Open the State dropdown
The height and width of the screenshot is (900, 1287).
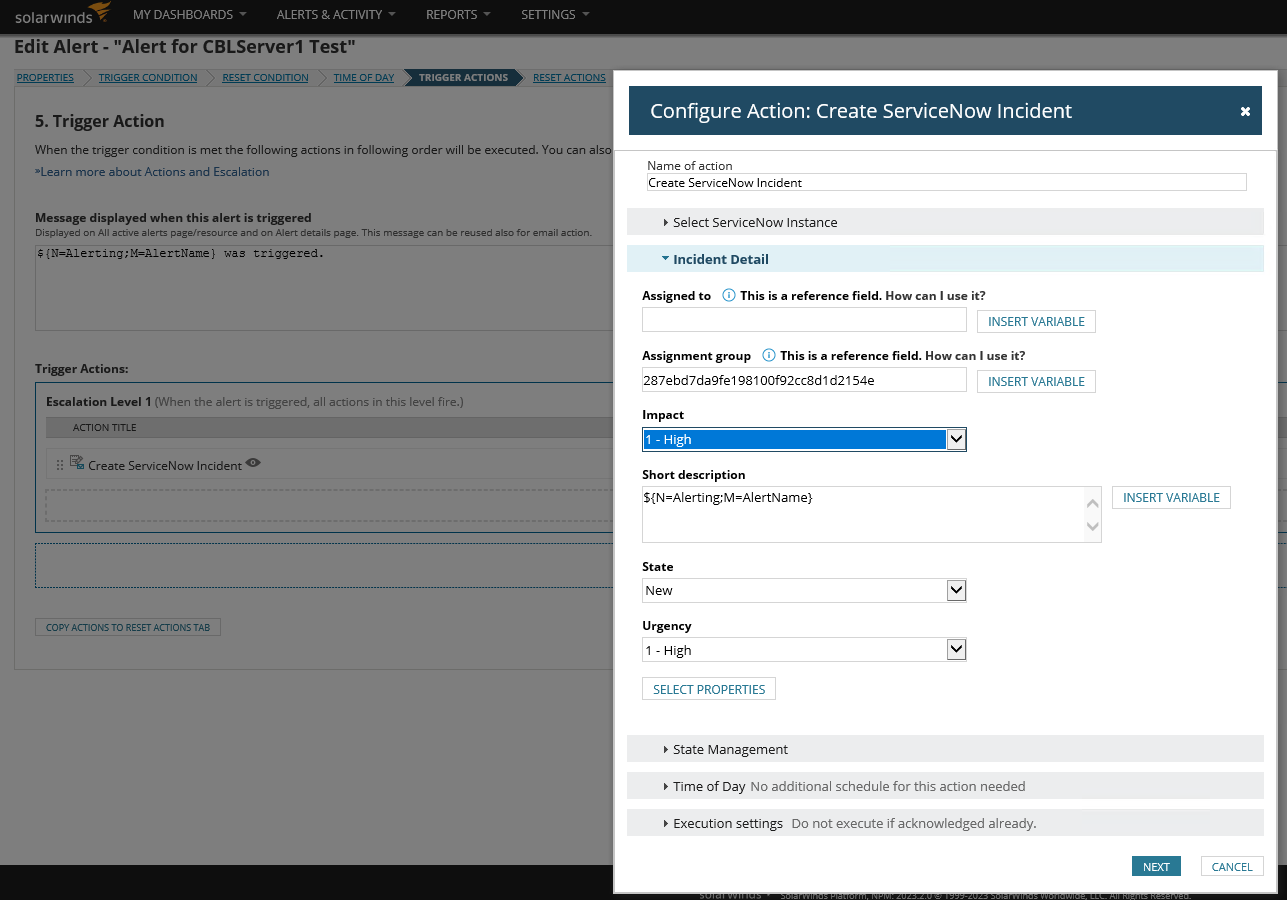pos(956,591)
